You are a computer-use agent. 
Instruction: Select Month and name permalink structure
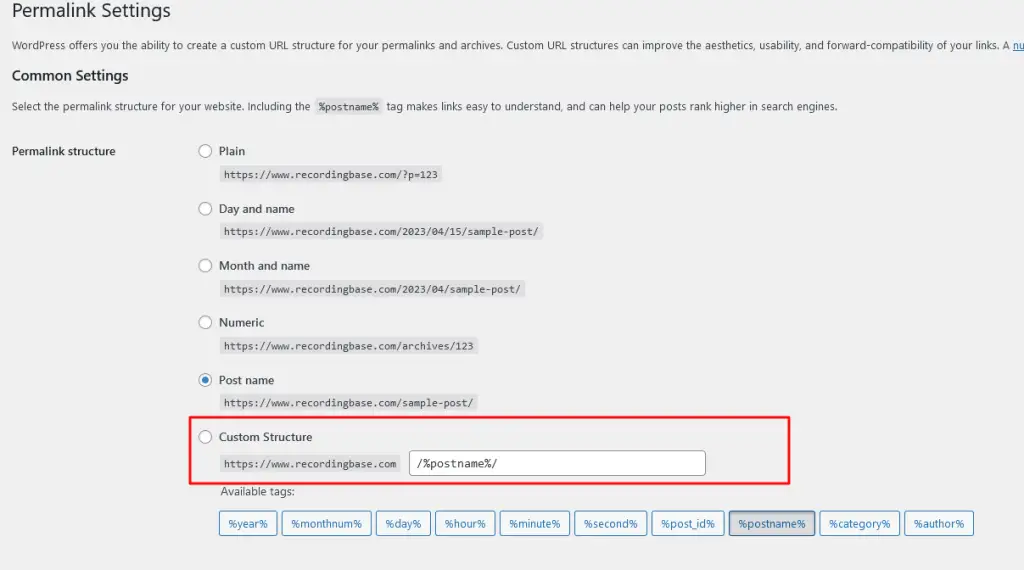pos(205,266)
